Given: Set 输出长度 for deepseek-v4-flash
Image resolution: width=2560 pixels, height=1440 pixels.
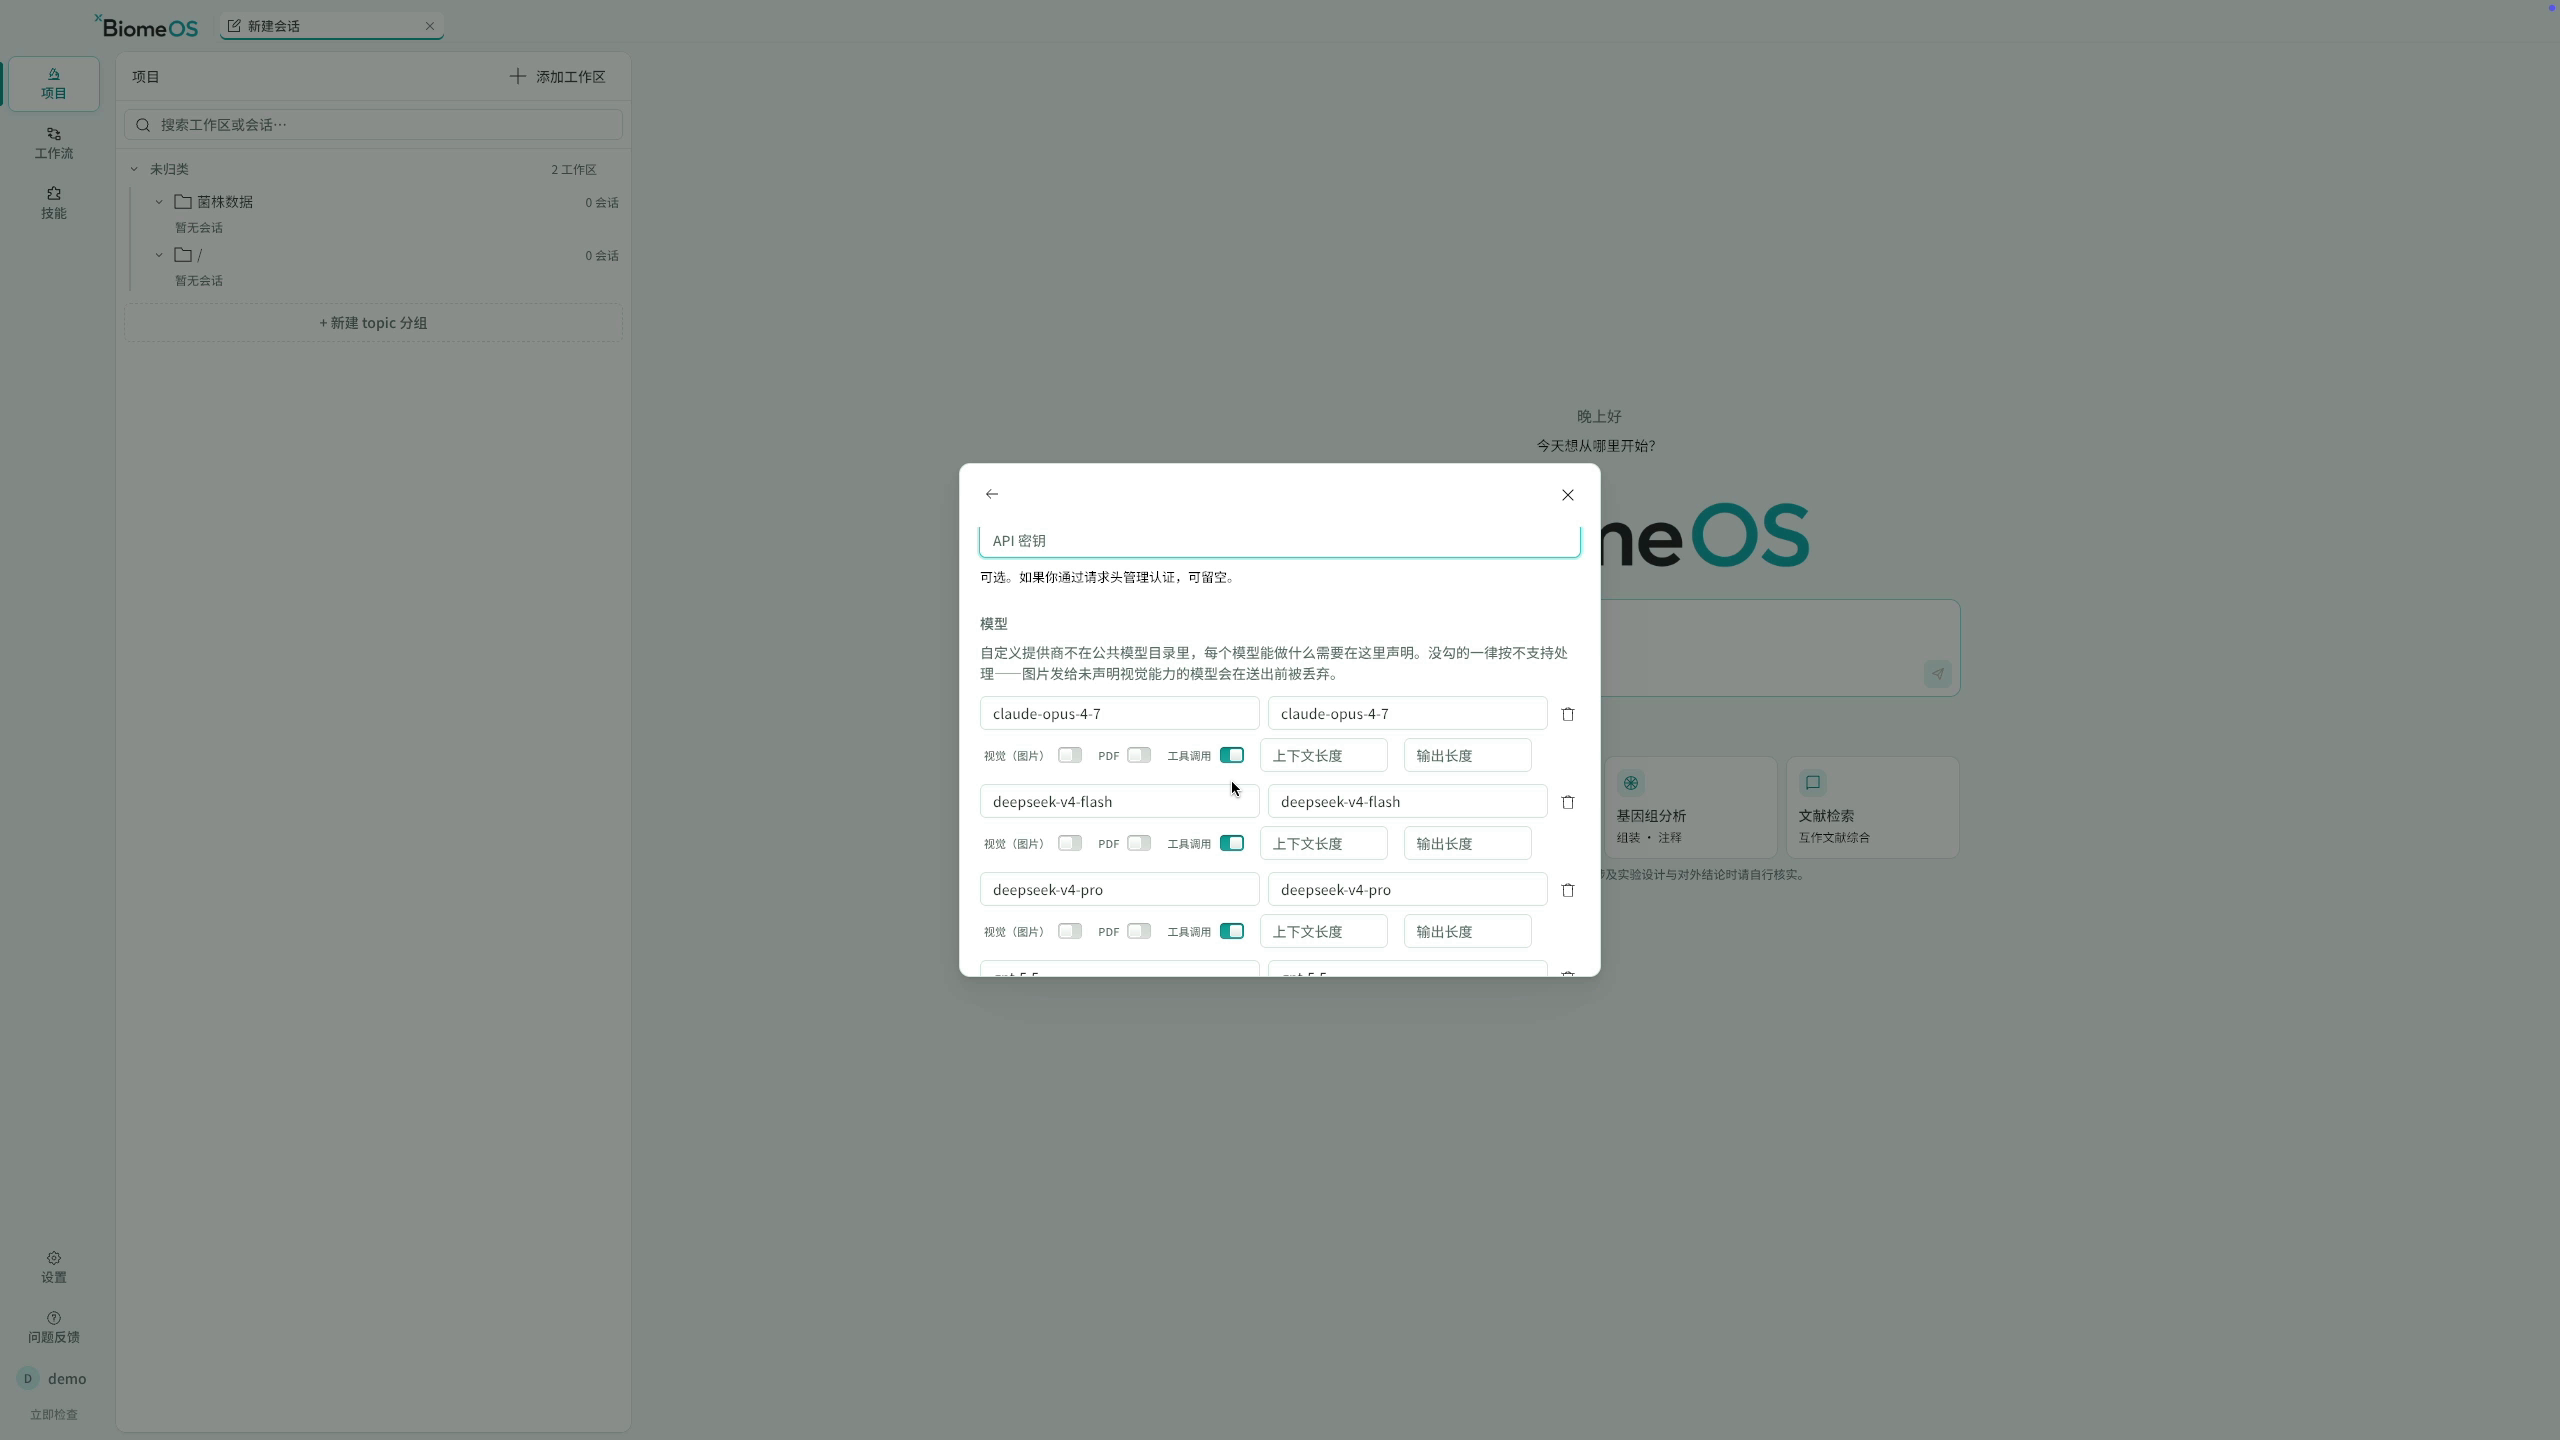Looking at the screenshot, I should [1467, 843].
